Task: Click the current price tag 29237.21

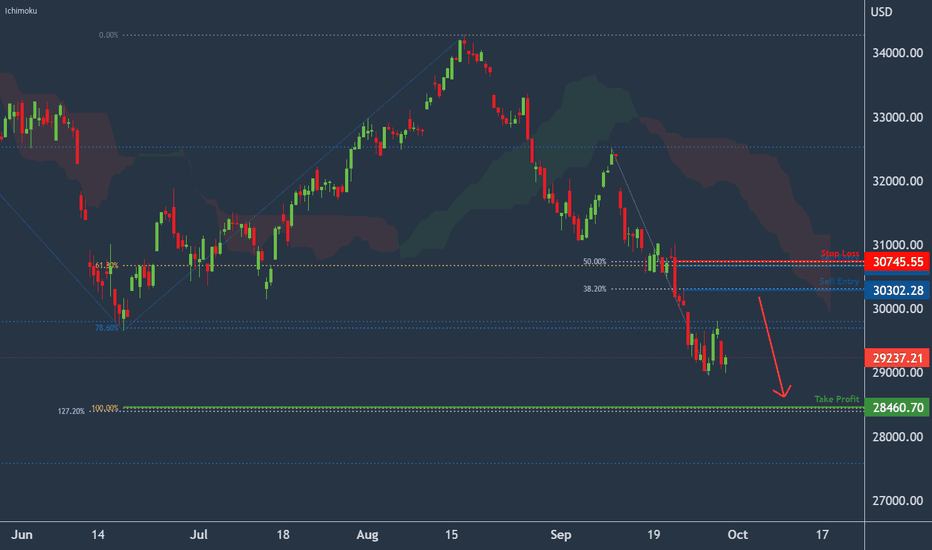Action: click(898, 358)
